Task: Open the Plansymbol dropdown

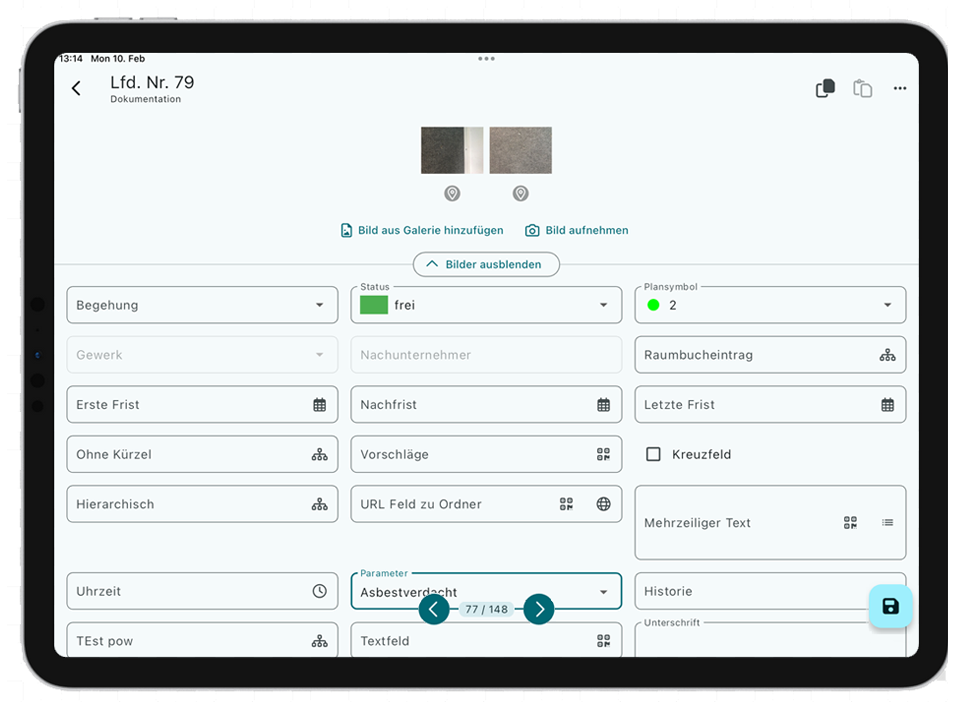Action: tap(887, 305)
